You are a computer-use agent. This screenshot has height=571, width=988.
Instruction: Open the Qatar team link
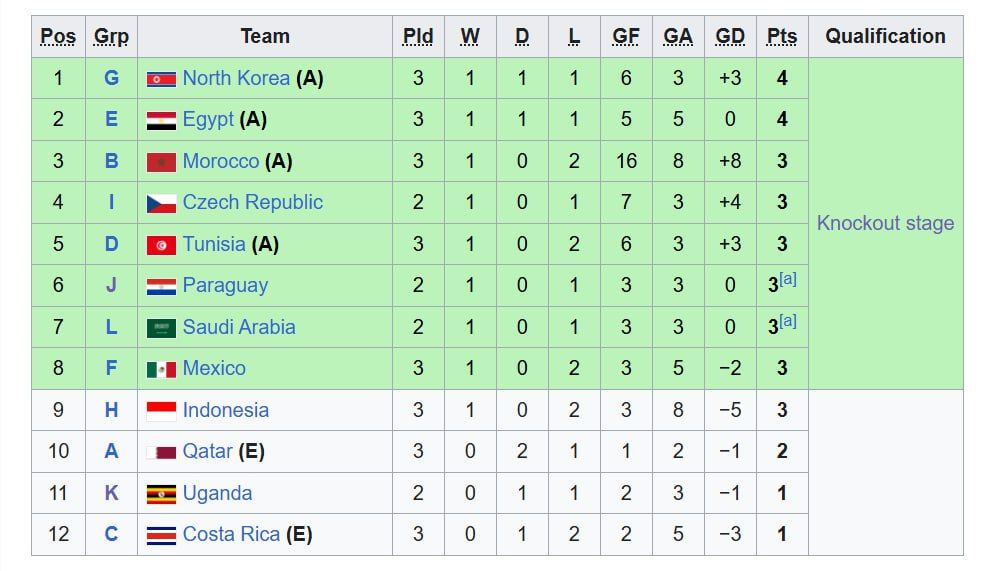pos(207,451)
